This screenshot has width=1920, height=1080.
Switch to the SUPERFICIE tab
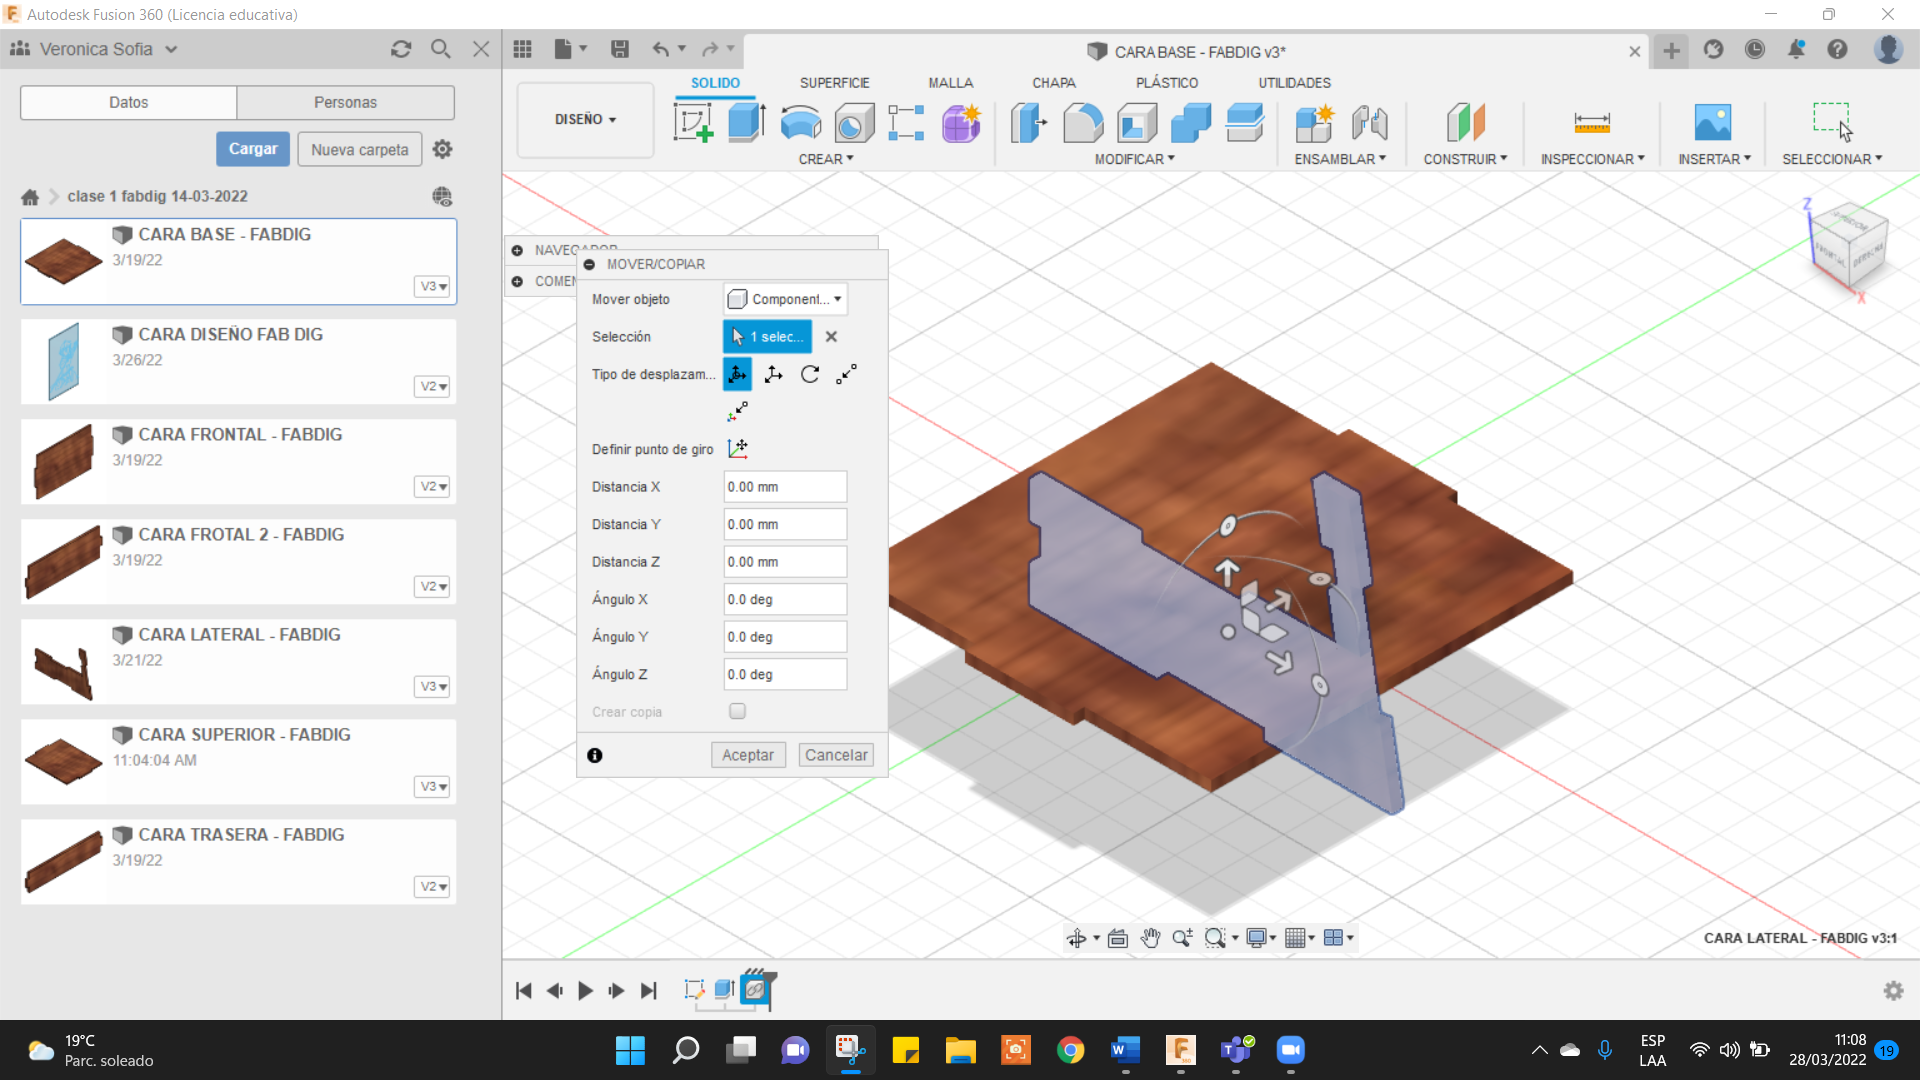click(834, 83)
